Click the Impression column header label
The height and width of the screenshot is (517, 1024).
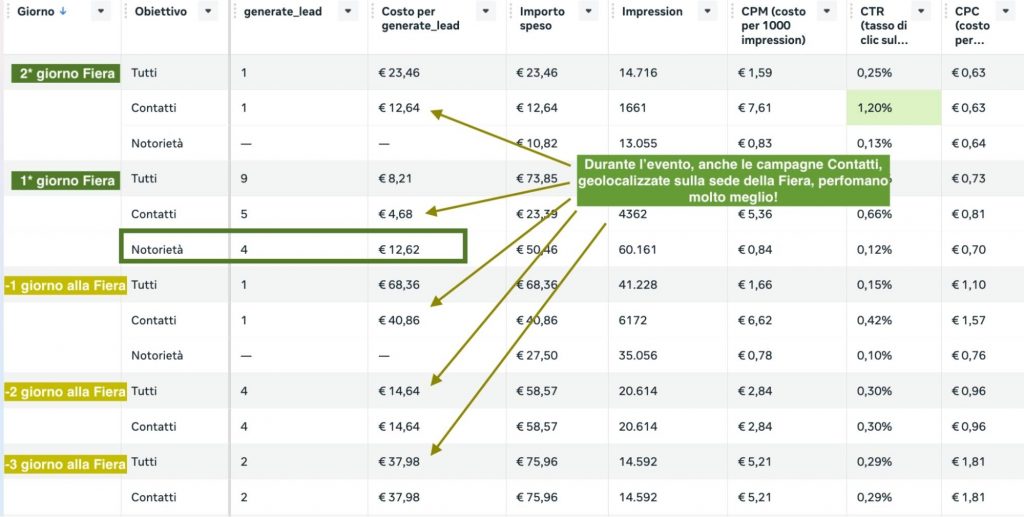coord(652,12)
